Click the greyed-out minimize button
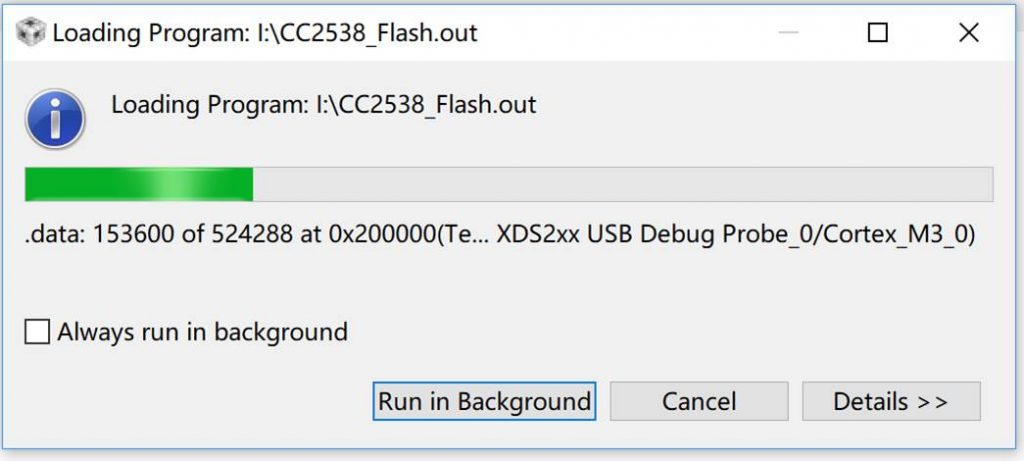 point(790,33)
